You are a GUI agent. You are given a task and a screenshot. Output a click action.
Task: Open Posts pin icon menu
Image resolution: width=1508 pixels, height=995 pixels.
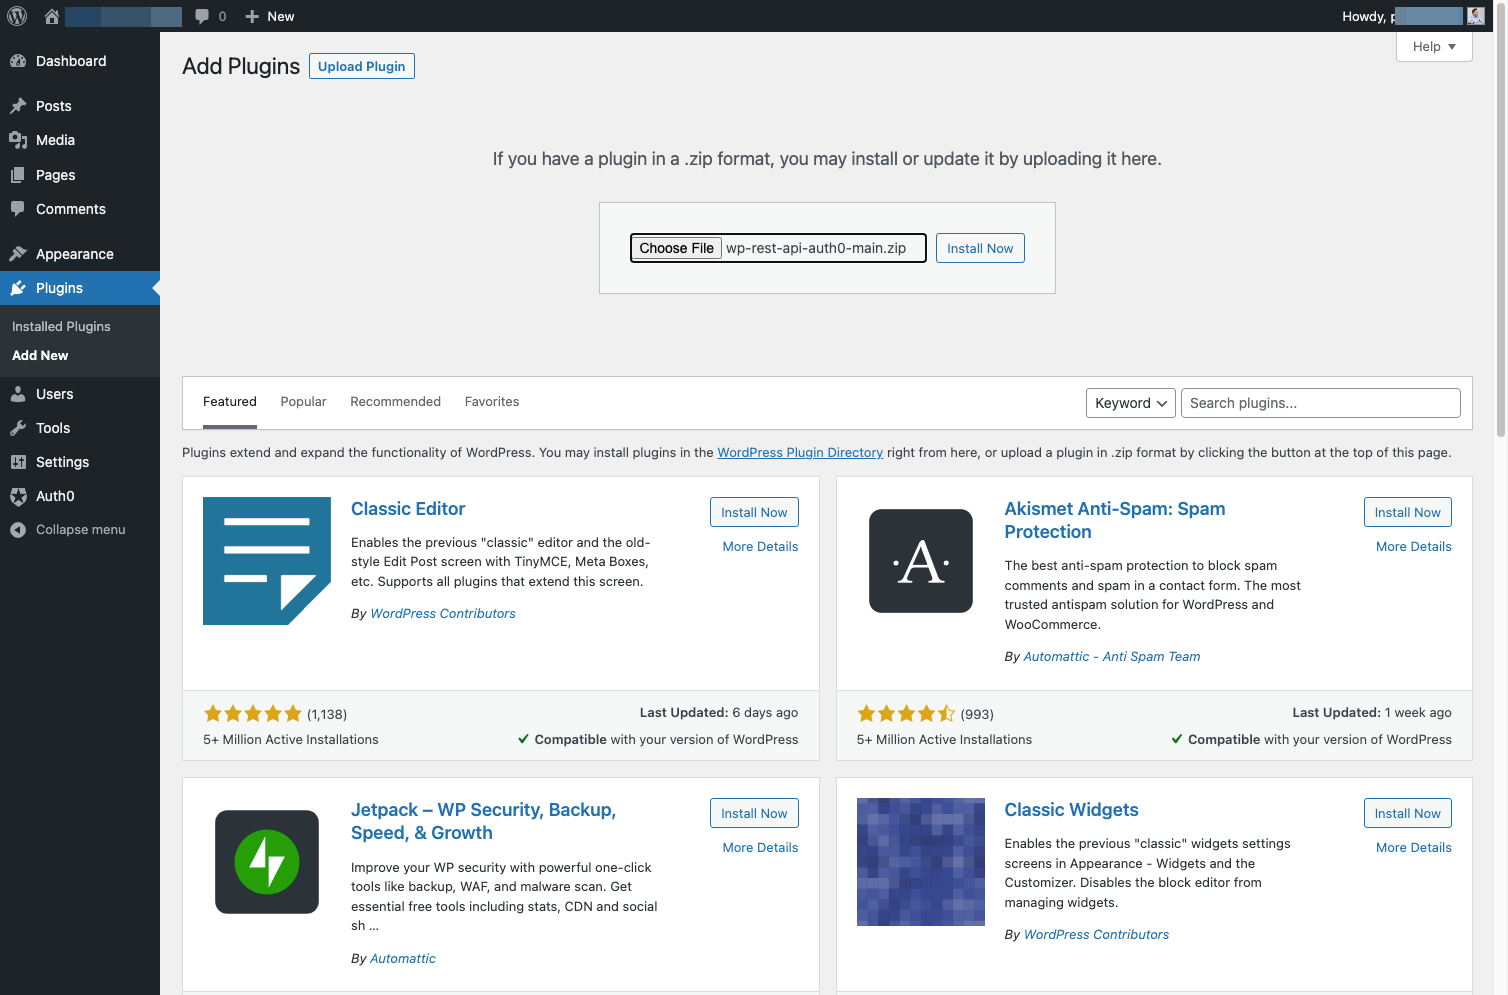pyautogui.click(x=18, y=106)
